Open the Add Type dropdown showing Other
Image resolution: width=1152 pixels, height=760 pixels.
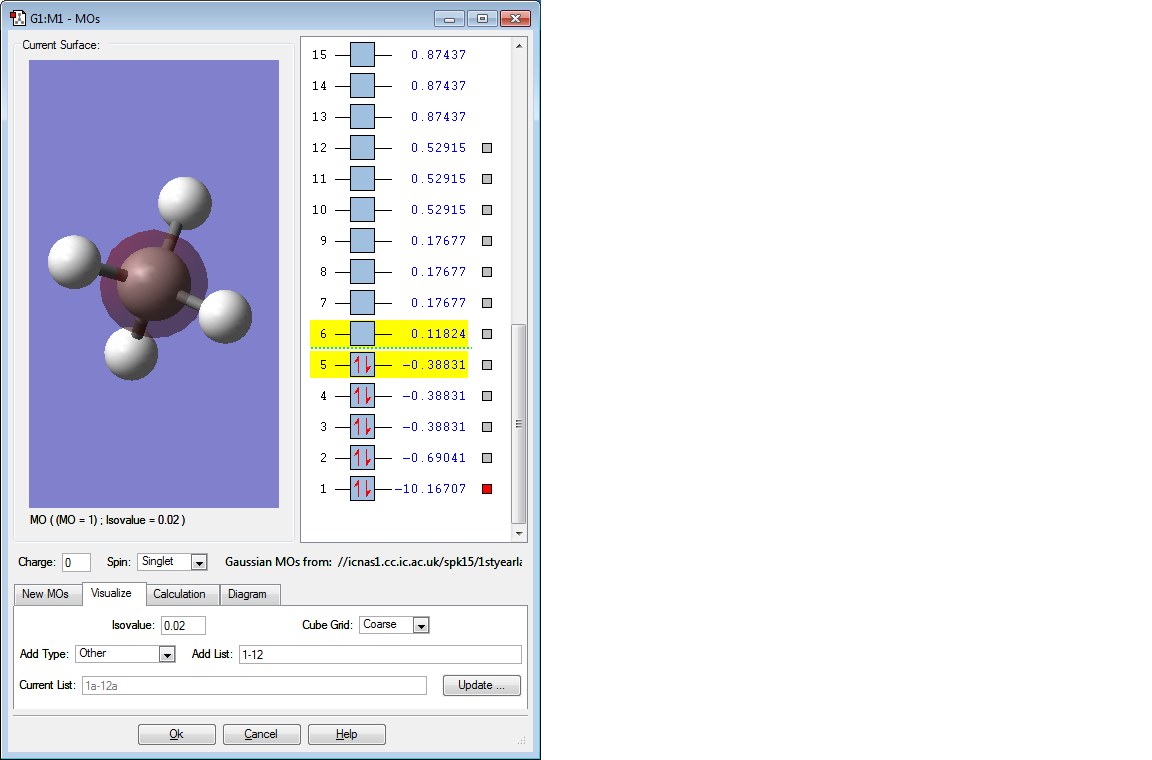(x=166, y=654)
